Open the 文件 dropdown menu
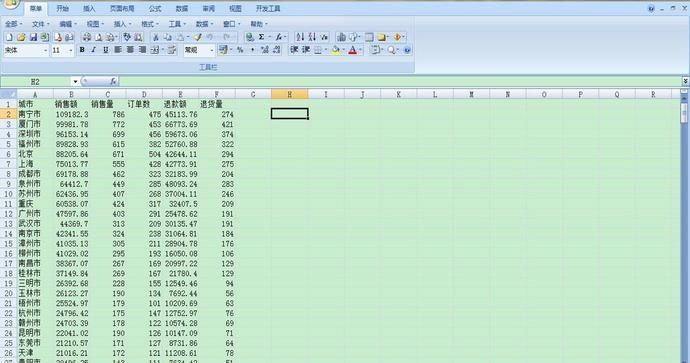This screenshot has height=363, width=690. pyautogui.click(x=40, y=24)
